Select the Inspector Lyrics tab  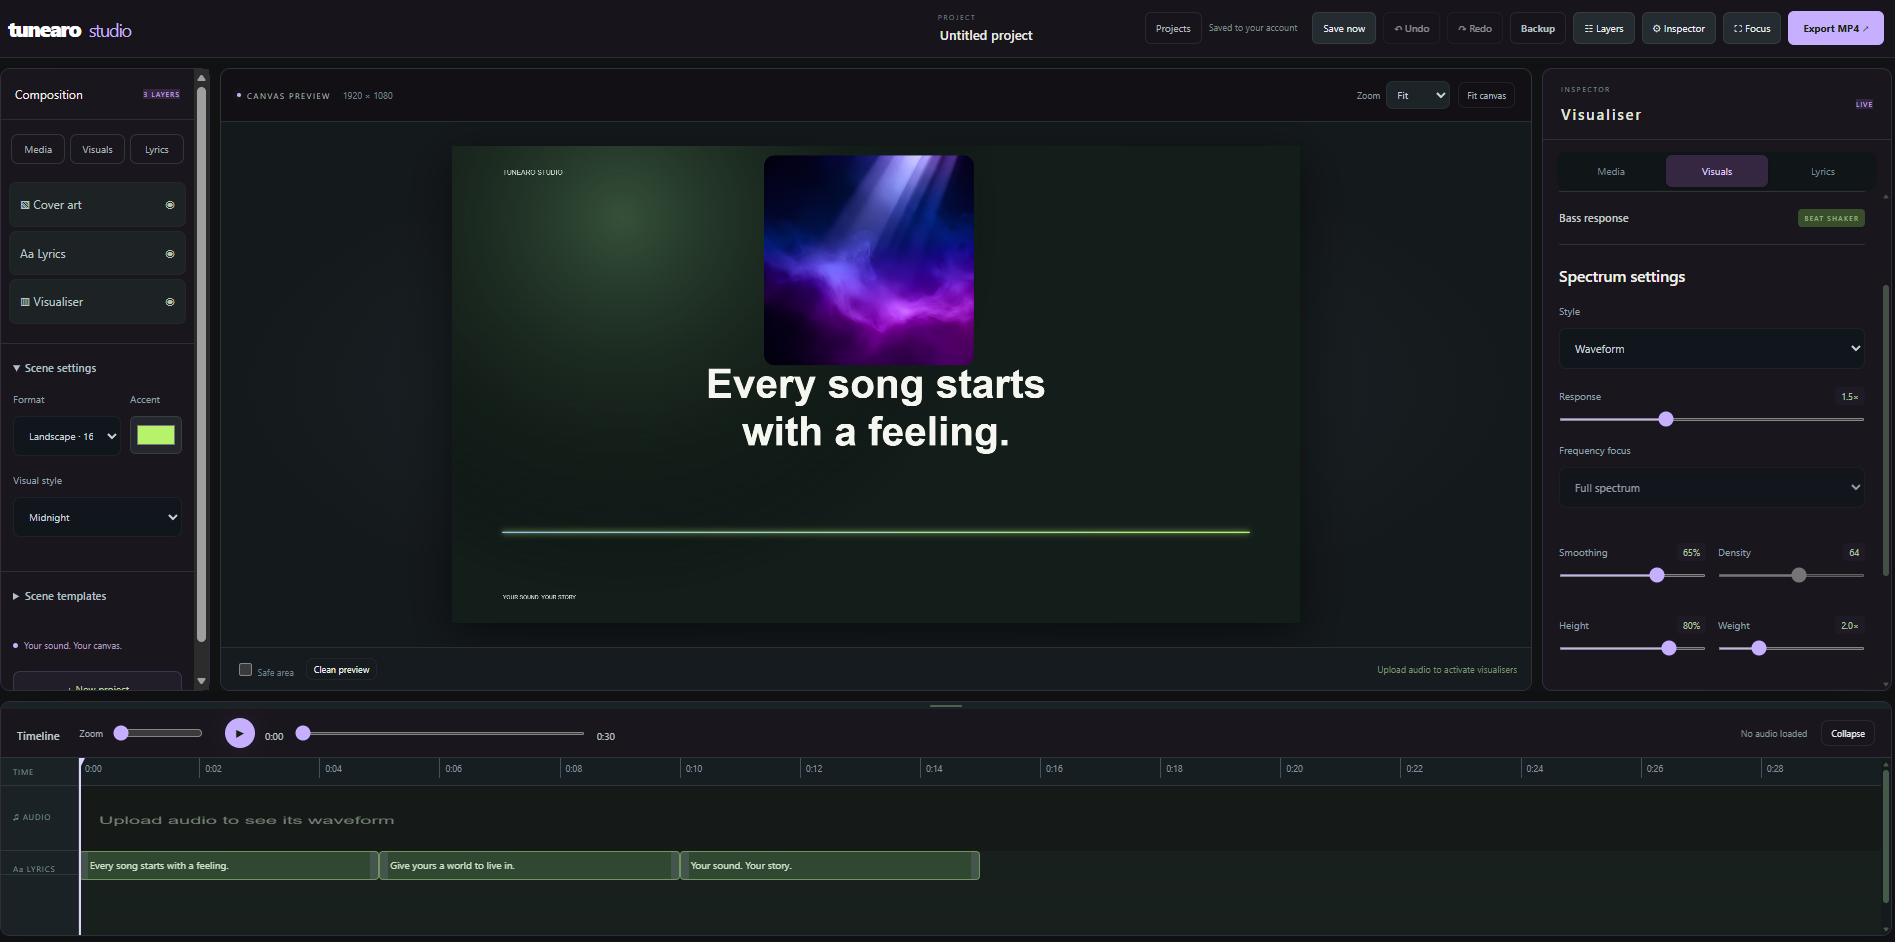click(1823, 171)
